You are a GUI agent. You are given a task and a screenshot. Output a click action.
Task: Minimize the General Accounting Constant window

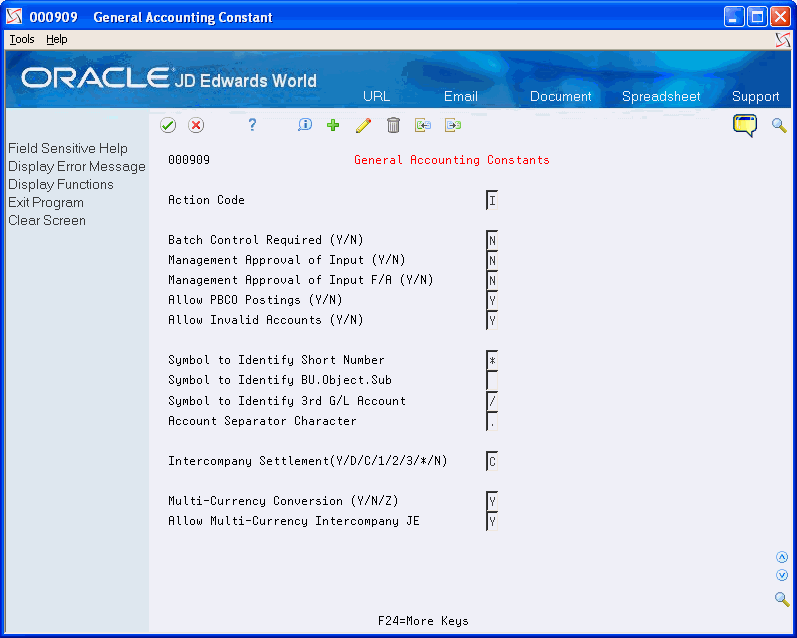(x=734, y=17)
